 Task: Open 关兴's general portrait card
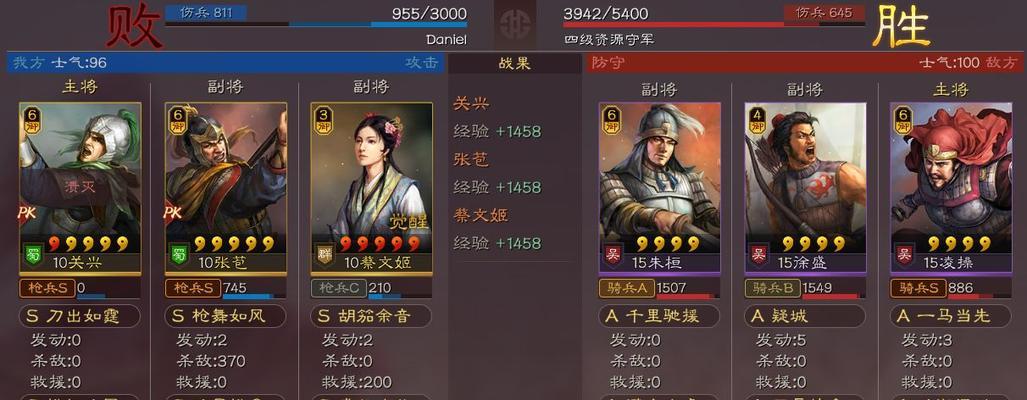click(x=80, y=188)
